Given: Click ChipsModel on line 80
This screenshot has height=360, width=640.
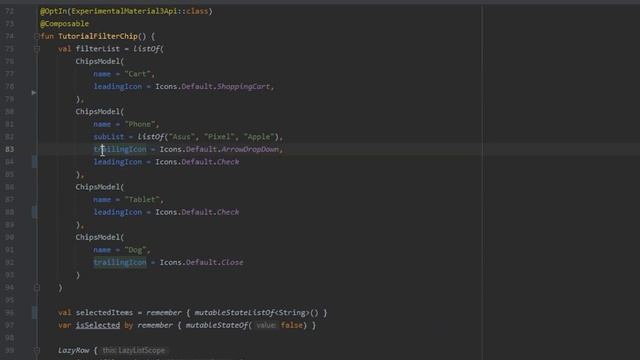Looking at the screenshot, I should (x=98, y=112).
